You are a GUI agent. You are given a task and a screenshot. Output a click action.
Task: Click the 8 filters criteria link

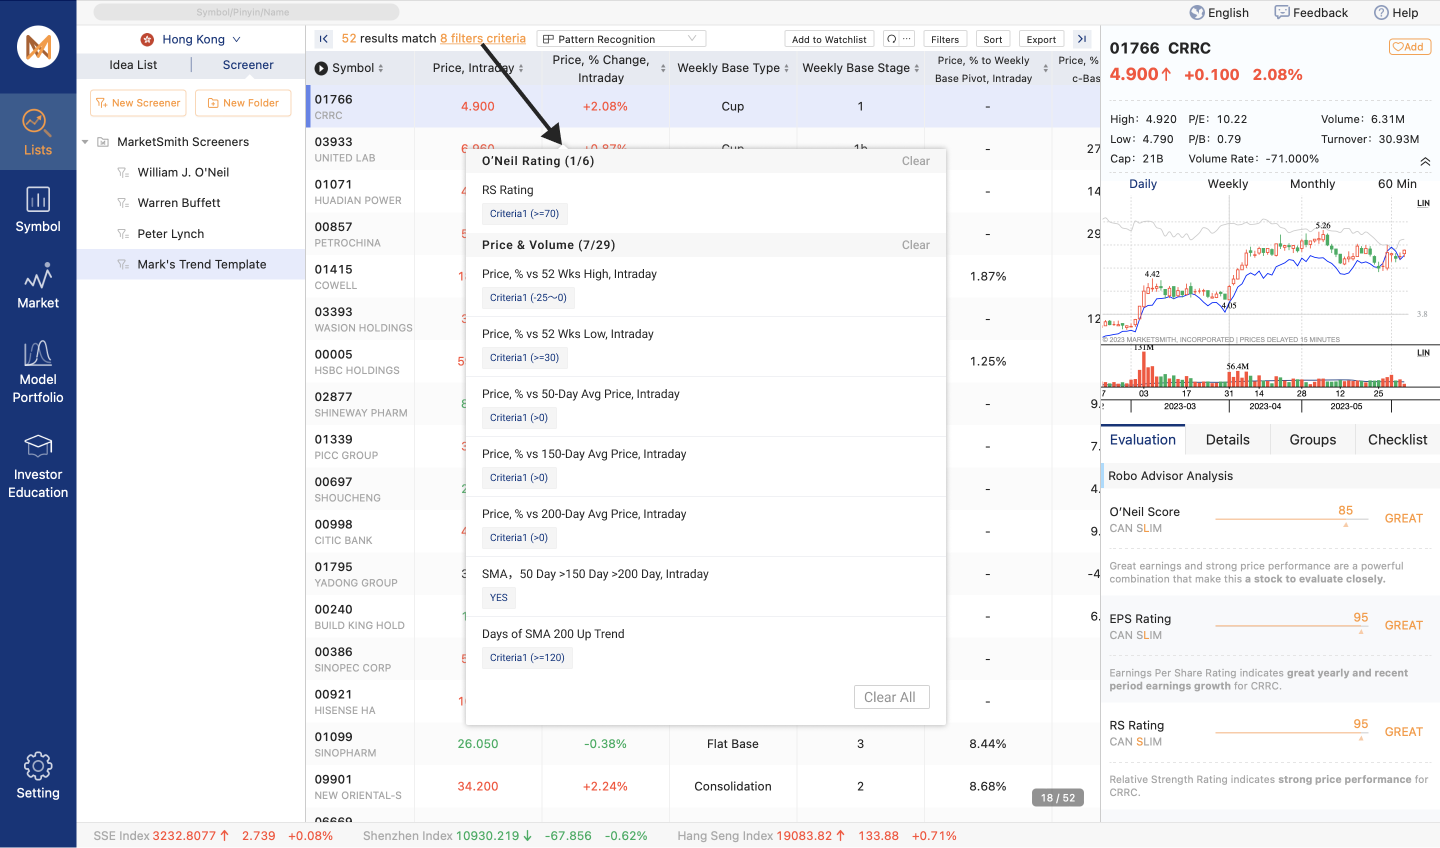(483, 38)
